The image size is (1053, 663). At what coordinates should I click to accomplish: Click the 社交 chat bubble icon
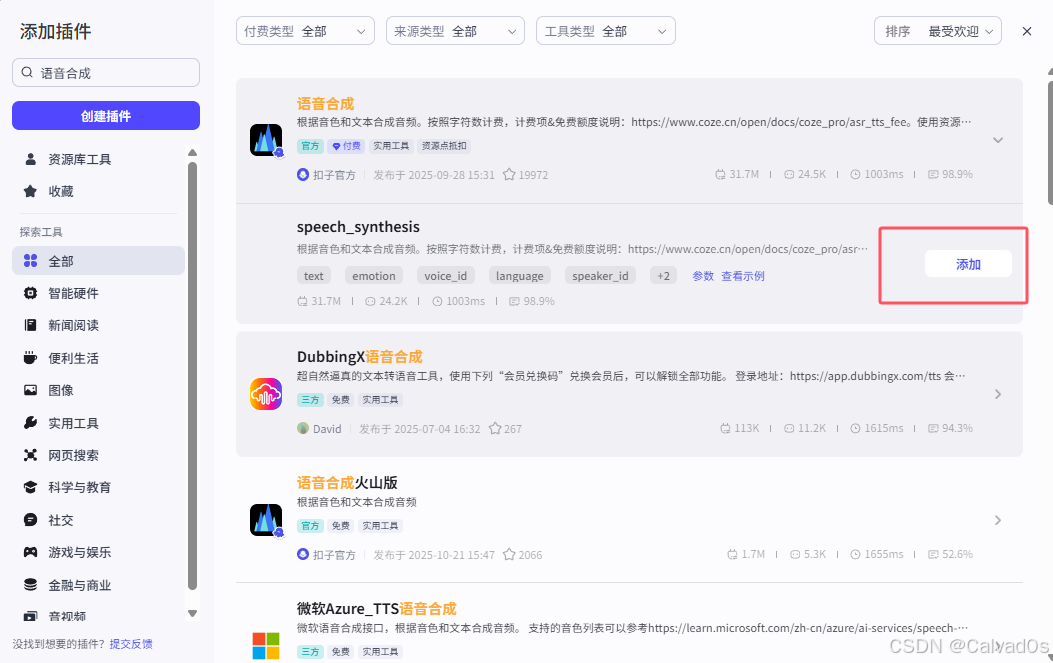click(x=30, y=520)
